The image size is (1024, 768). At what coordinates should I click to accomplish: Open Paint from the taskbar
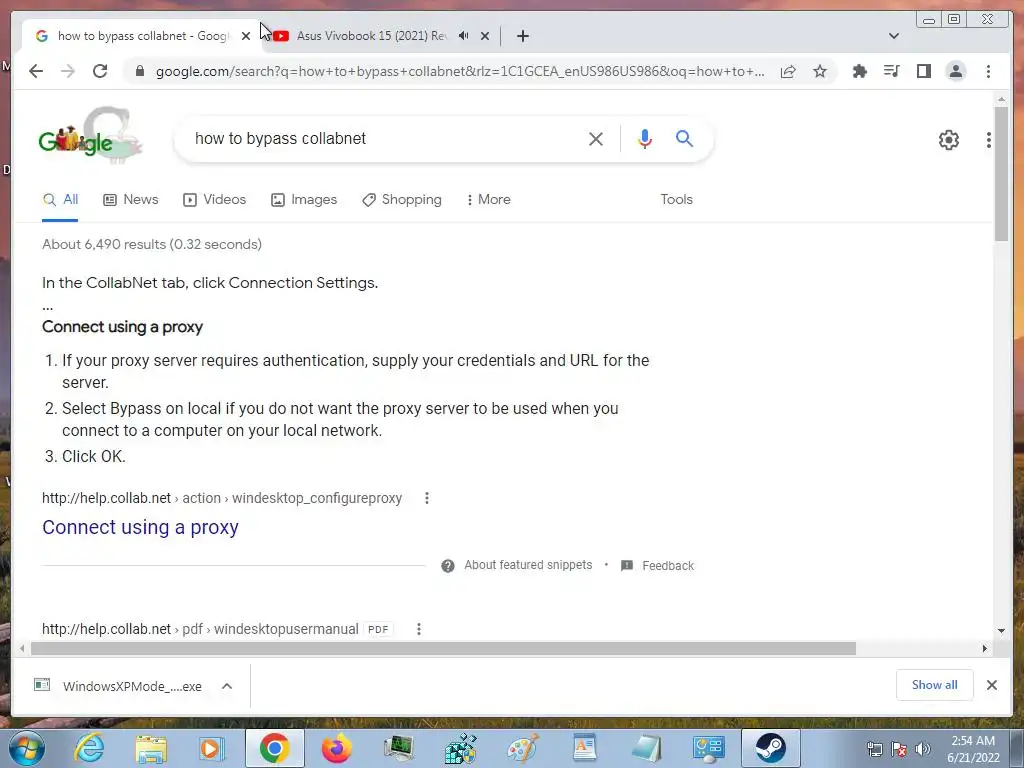[523, 748]
